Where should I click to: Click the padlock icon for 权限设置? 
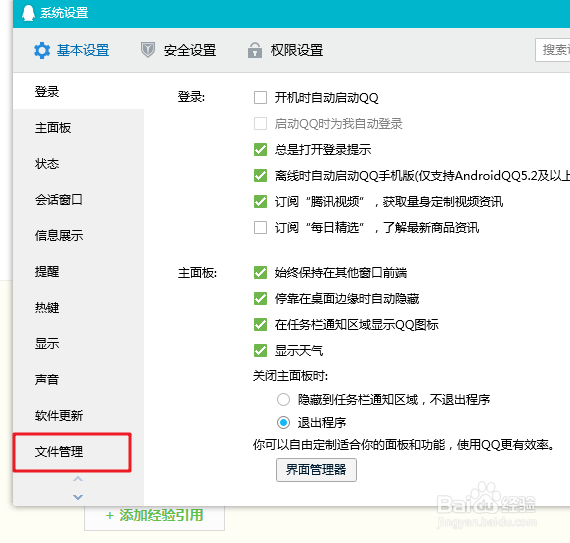(255, 50)
